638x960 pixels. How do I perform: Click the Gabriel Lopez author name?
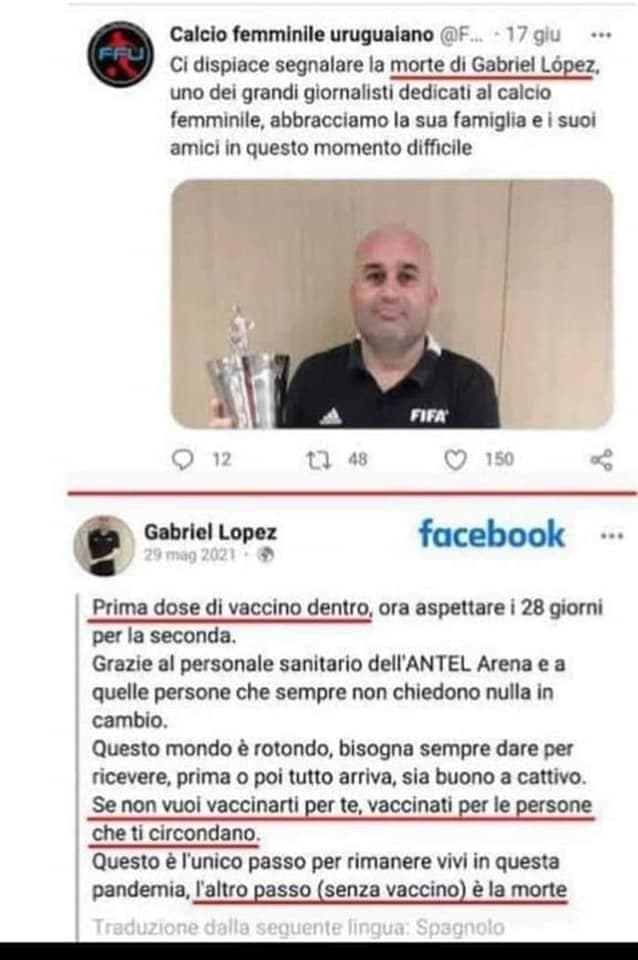click(210, 532)
